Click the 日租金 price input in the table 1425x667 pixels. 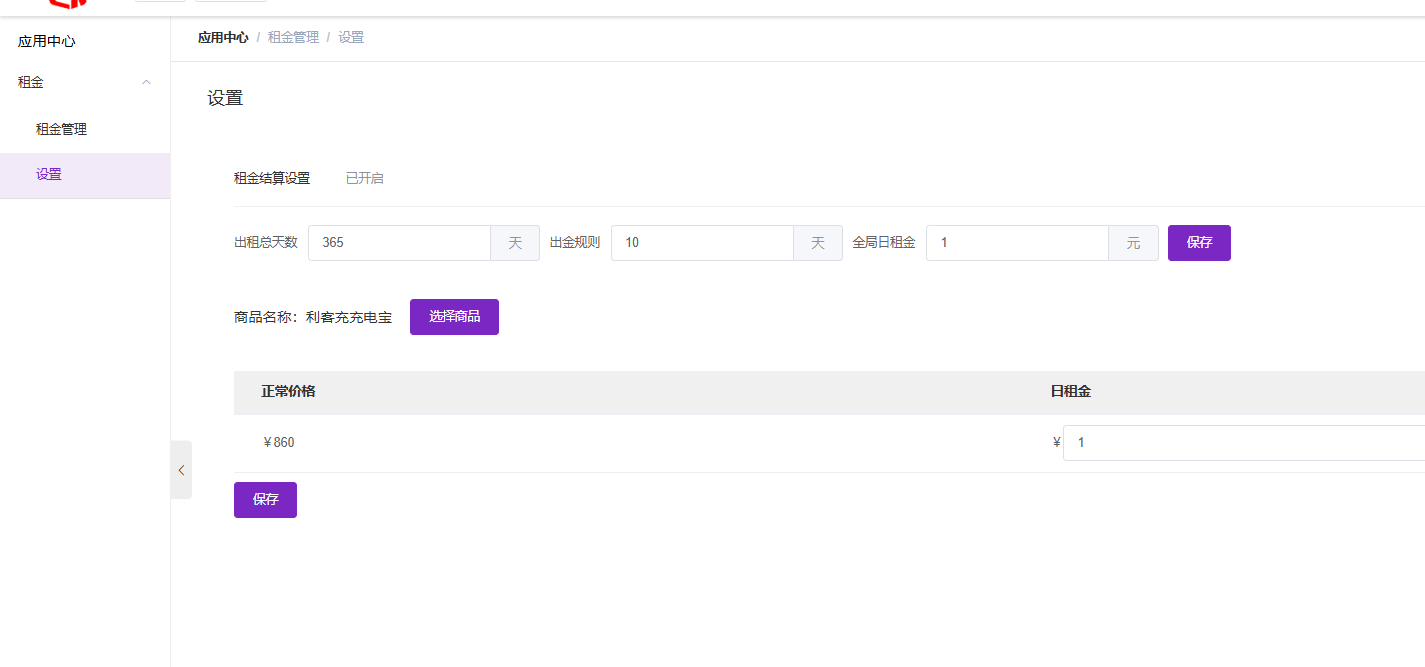[x=1244, y=443]
